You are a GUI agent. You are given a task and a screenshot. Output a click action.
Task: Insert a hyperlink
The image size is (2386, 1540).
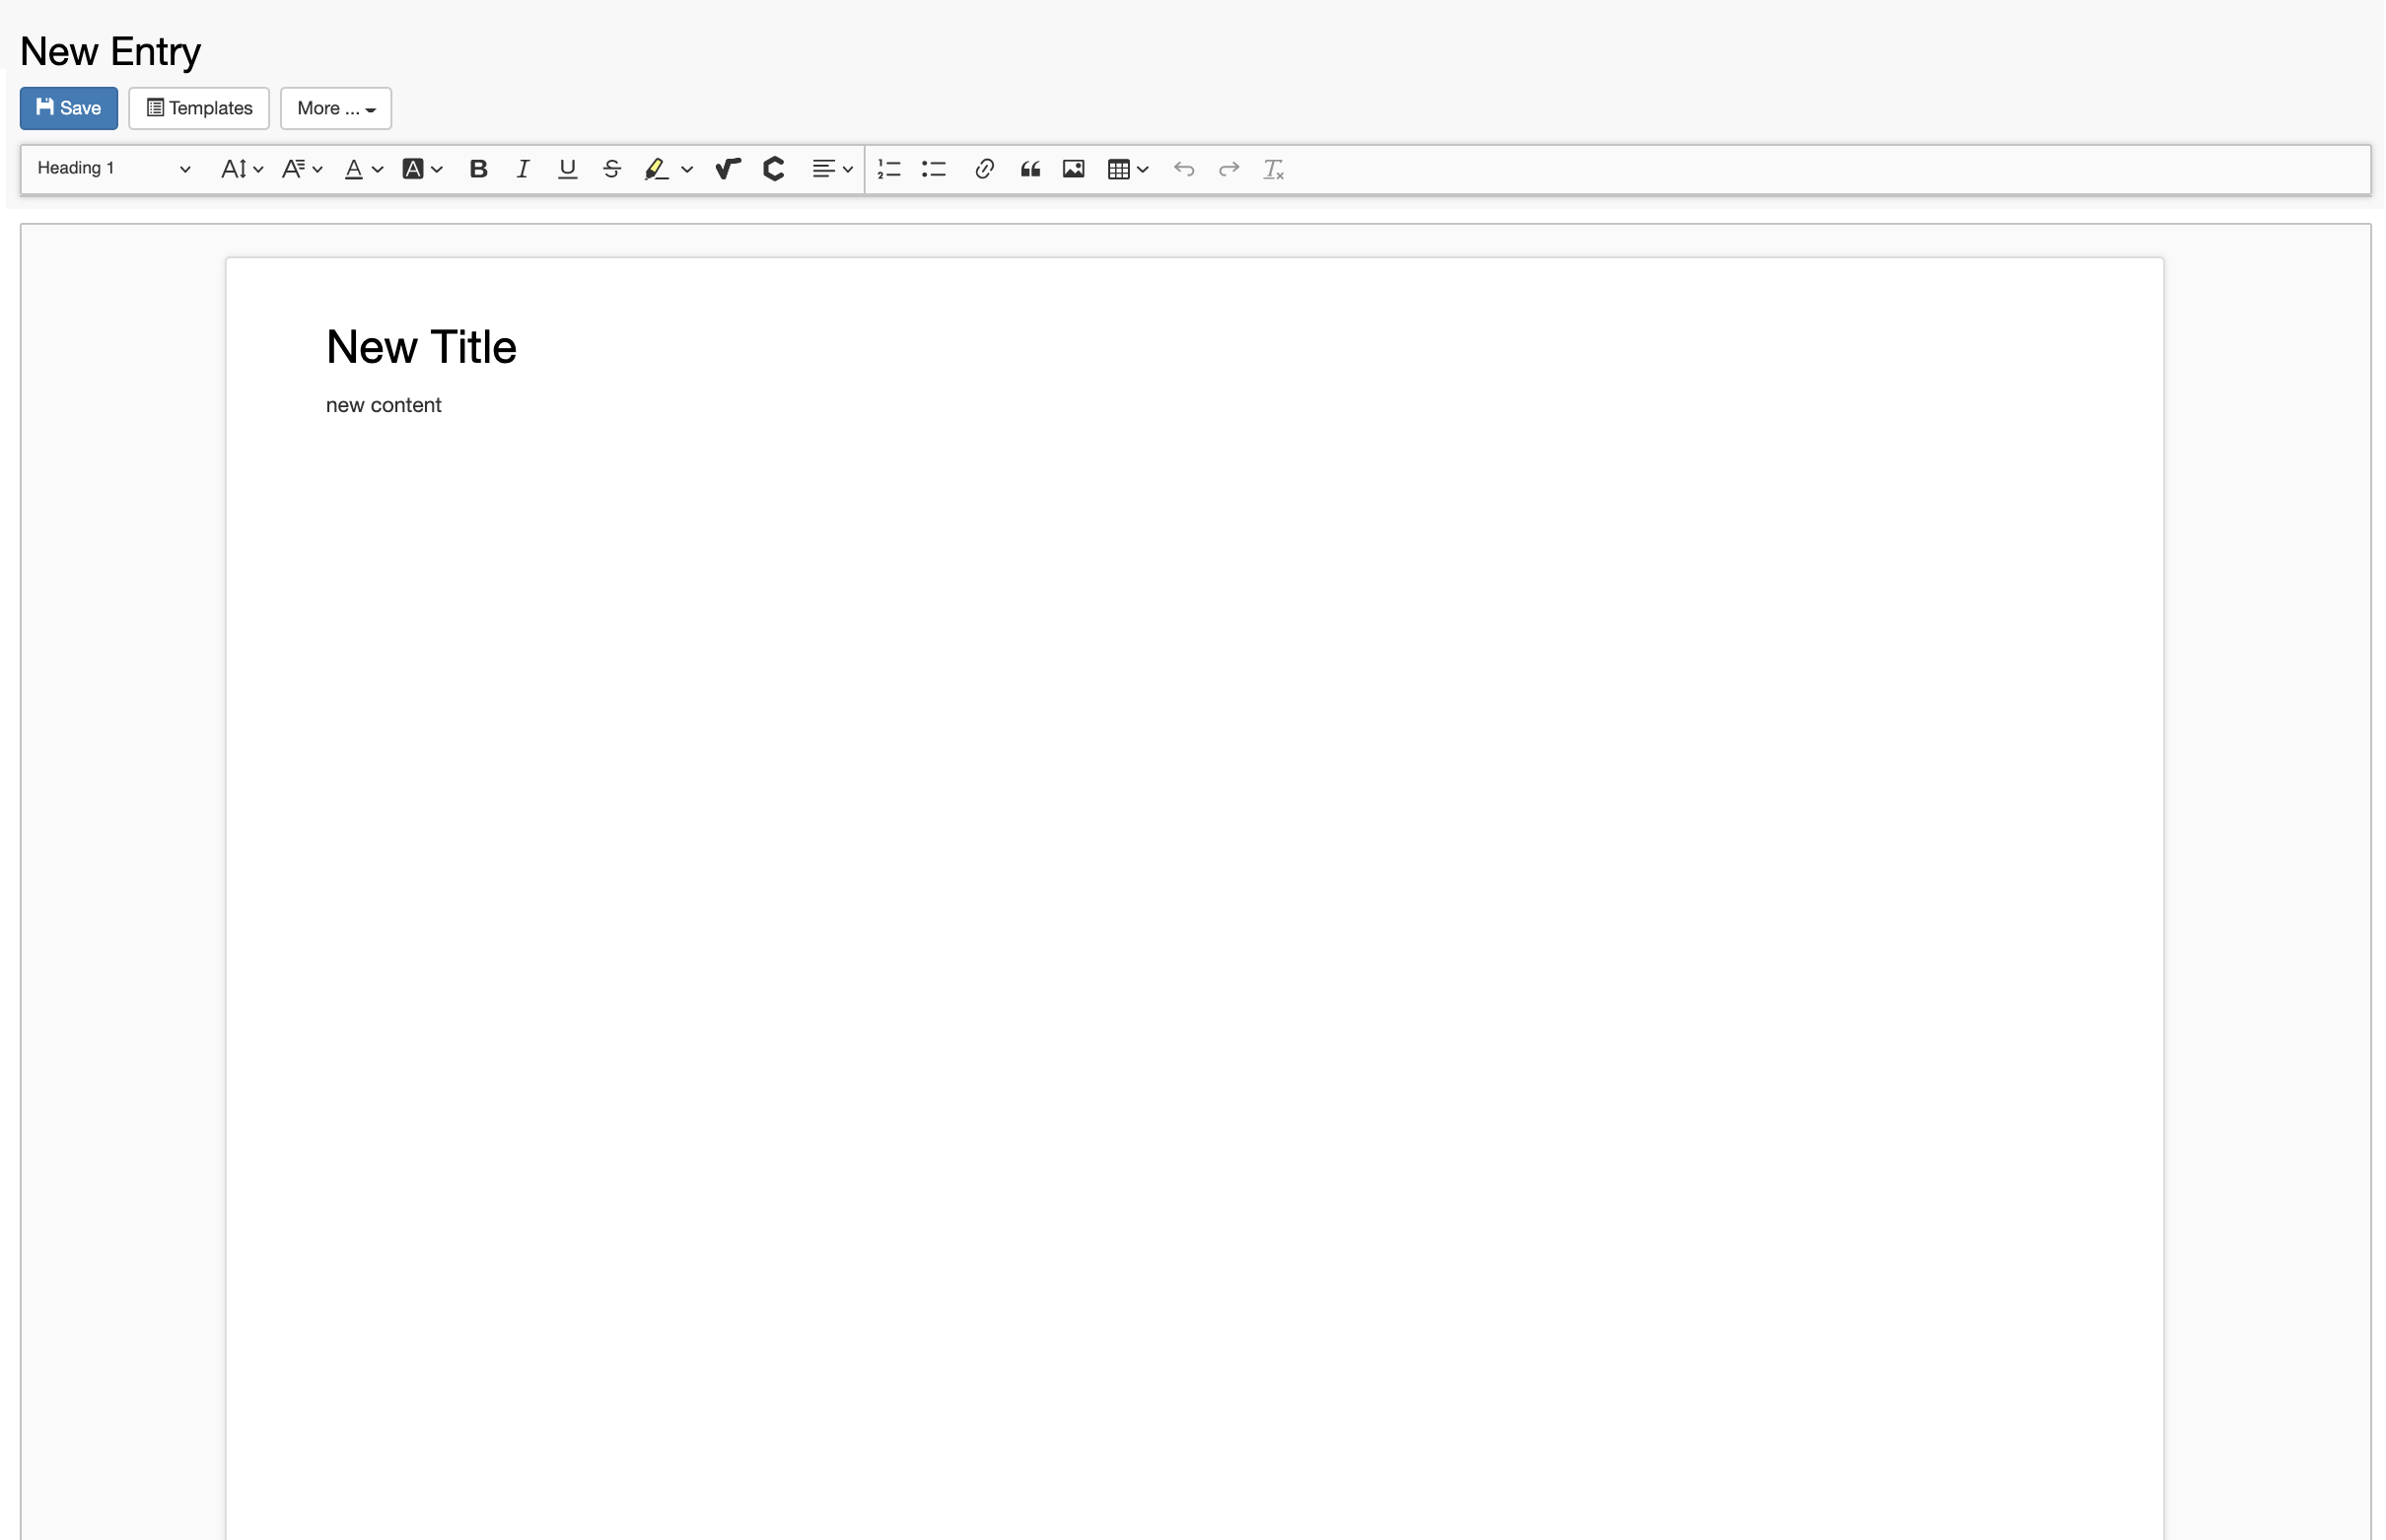pyautogui.click(x=985, y=169)
